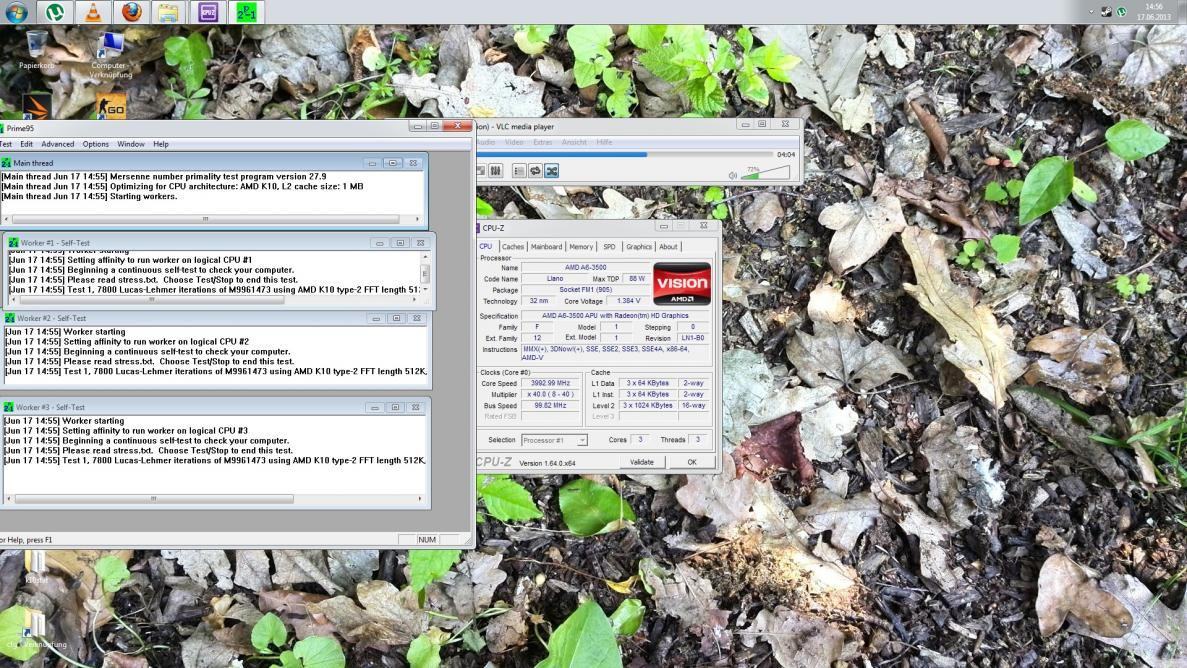Open Computer Verknüpfung desktop shortcut
This screenshot has width=1187, height=668.
(110, 55)
